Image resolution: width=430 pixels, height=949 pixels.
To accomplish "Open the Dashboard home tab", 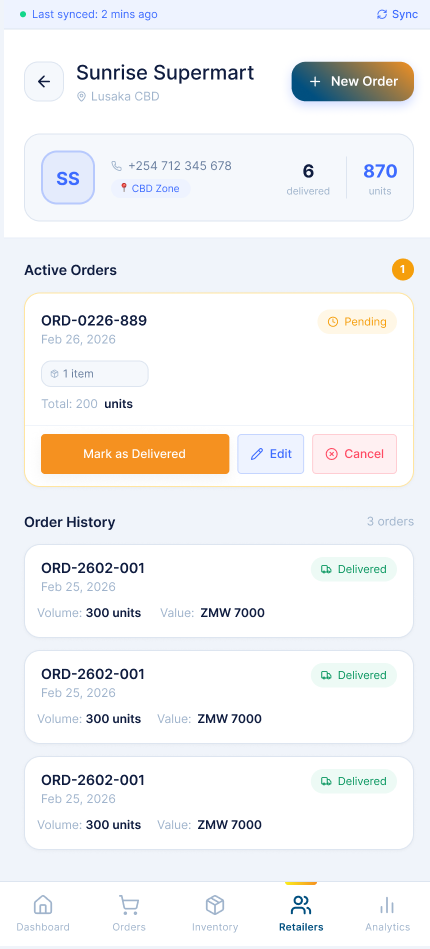I will [x=43, y=913].
